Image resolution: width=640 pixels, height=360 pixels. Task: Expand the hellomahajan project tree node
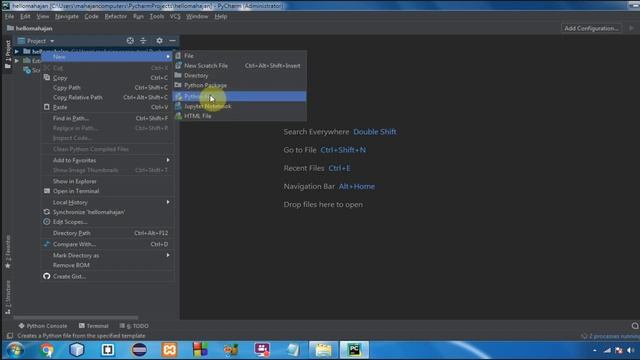[x=17, y=51]
